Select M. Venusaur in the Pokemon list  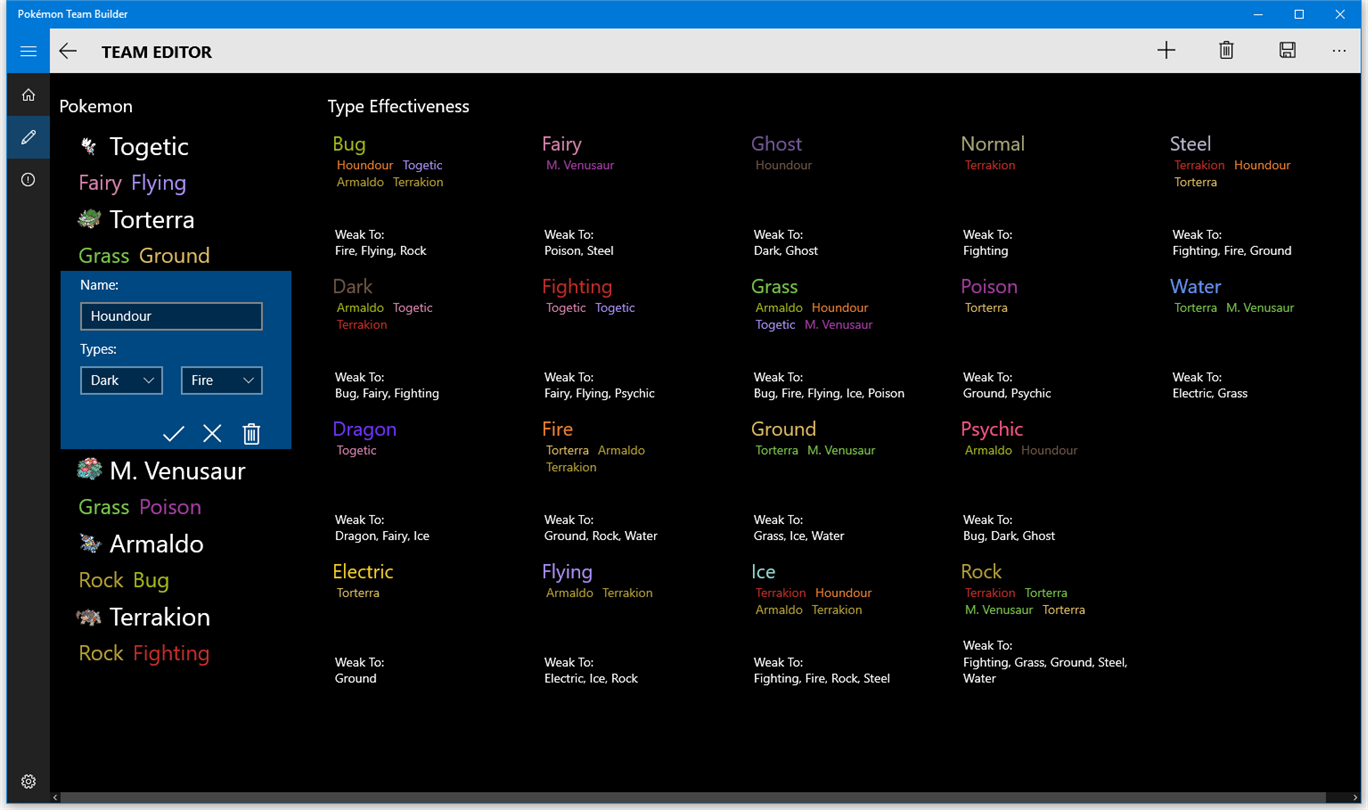[x=177, y=471]
